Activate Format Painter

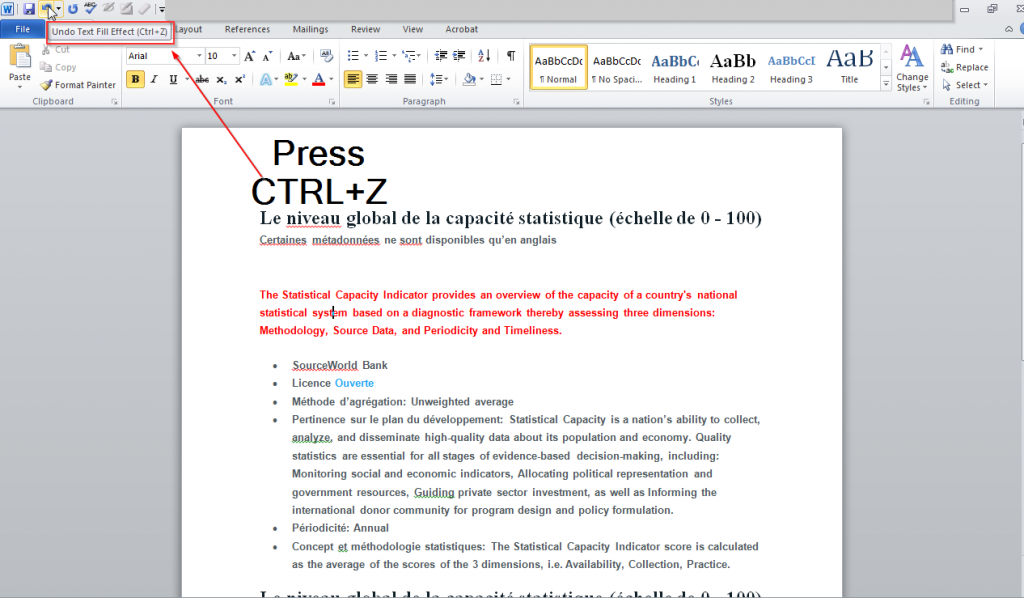[78, 85]
